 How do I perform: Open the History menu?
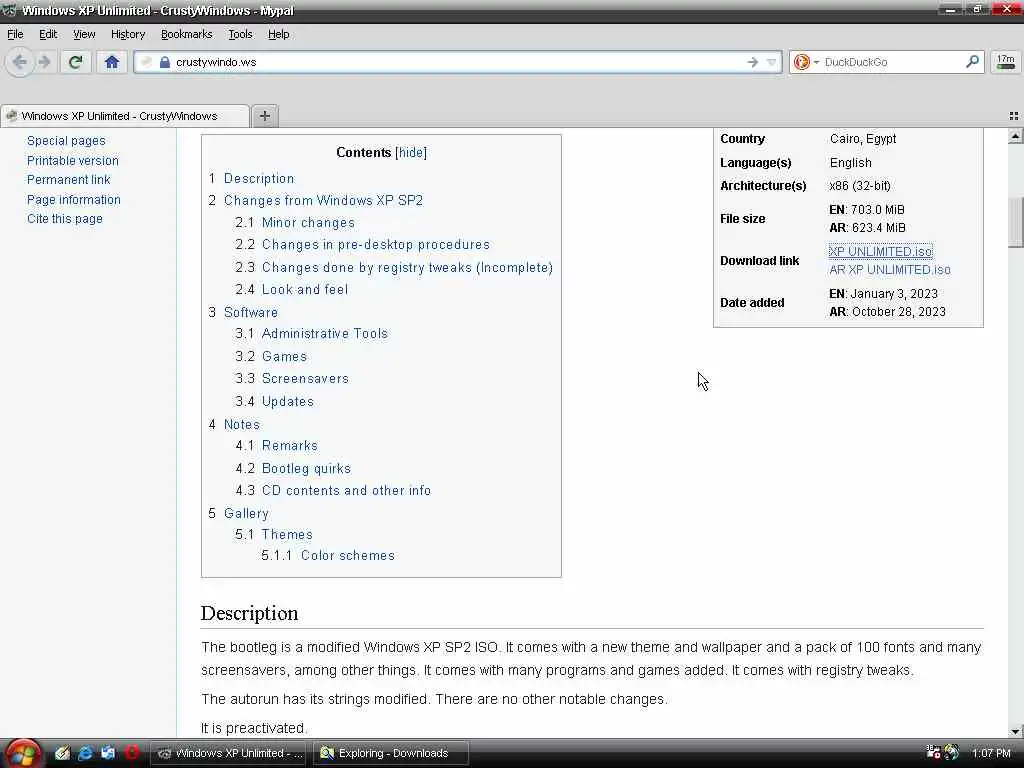pos(128,34)
